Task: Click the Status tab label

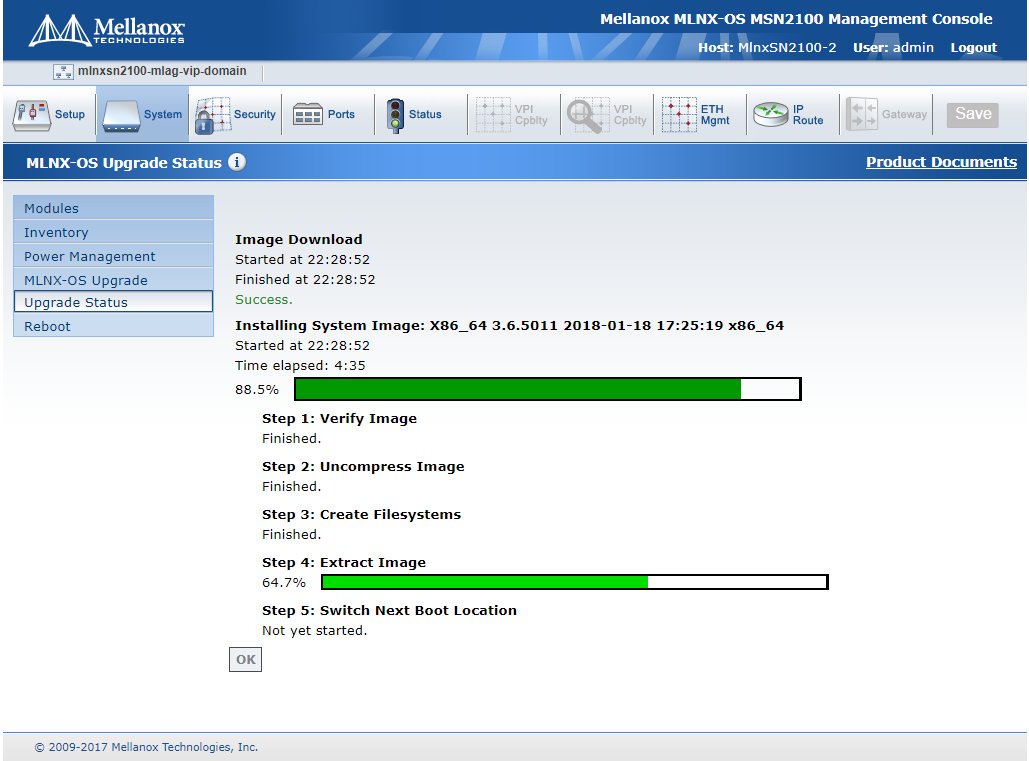Action: point(425,114)
